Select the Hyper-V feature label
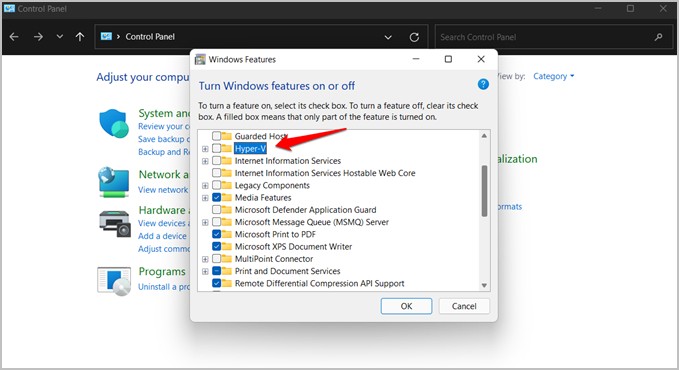The height and width of the screenshot is (370, 679). pyautogui.click(x=250, y=149)
